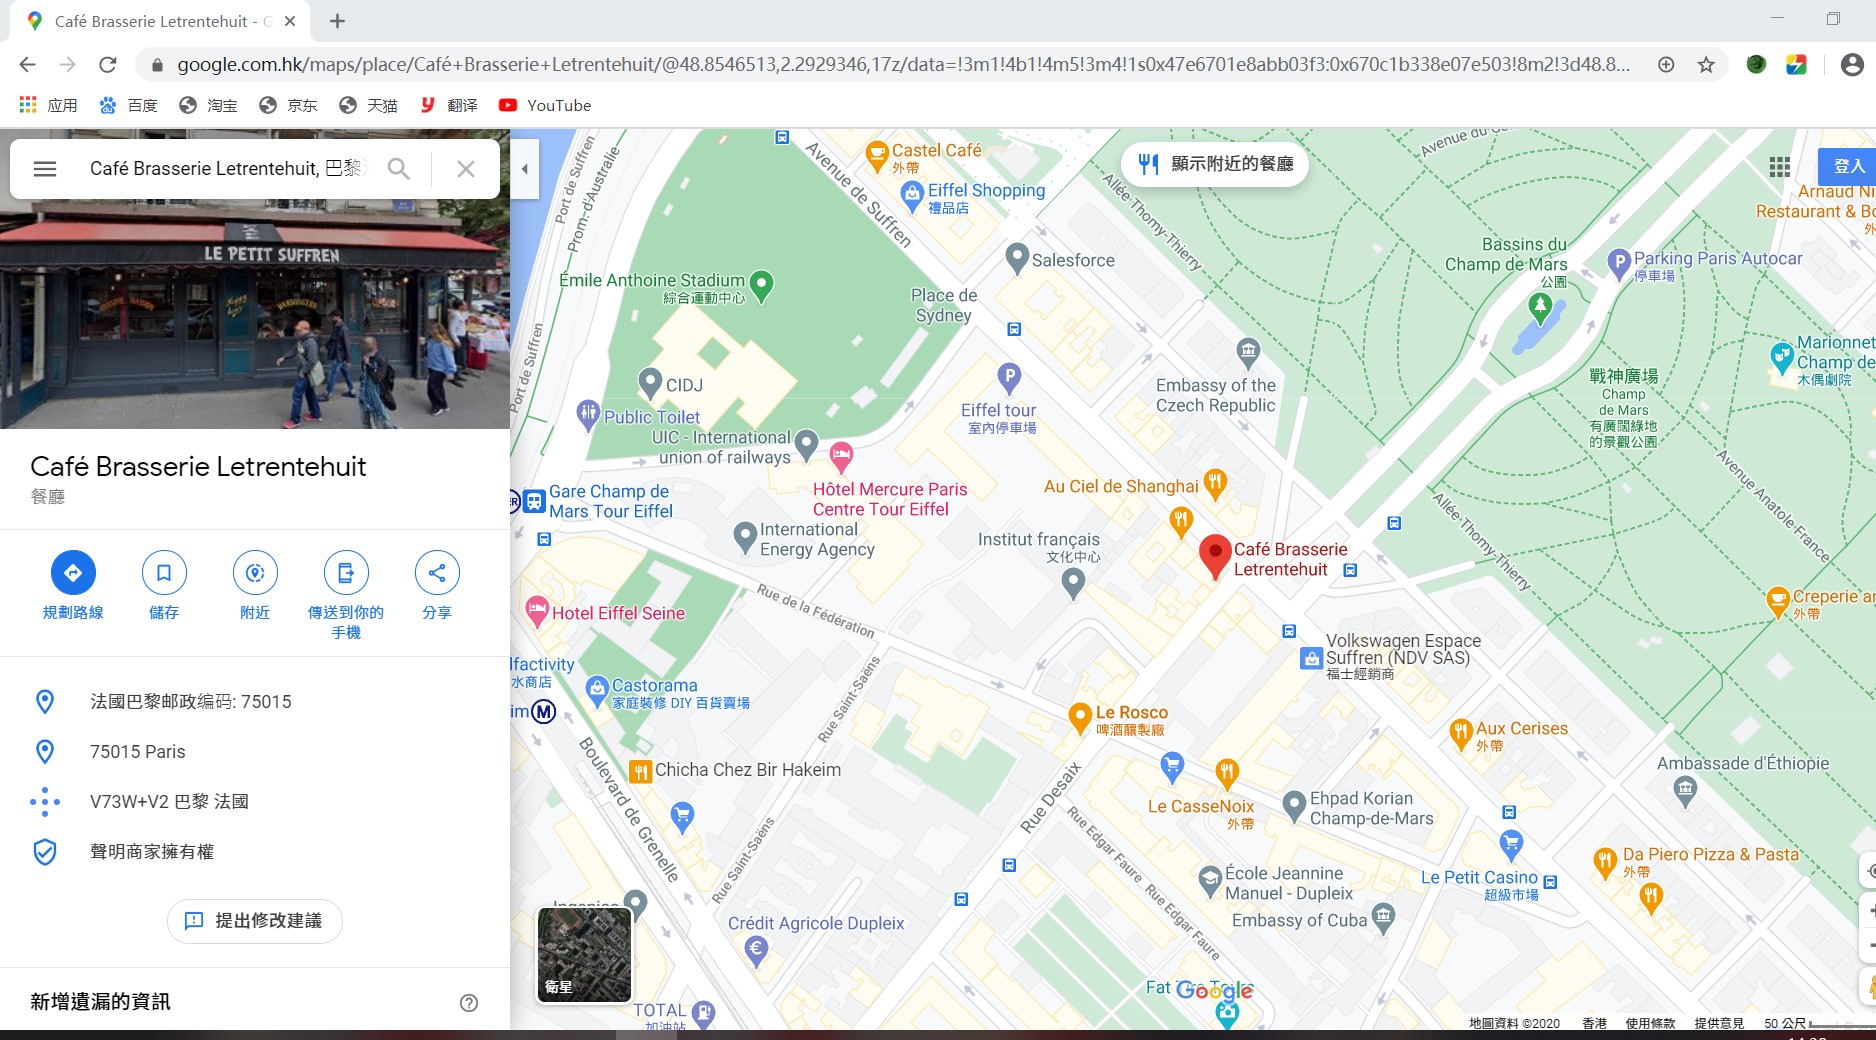Click the Eiffel Shopping marker
The width and height of the screenshot is (1876, 1040).
(912, 195)
